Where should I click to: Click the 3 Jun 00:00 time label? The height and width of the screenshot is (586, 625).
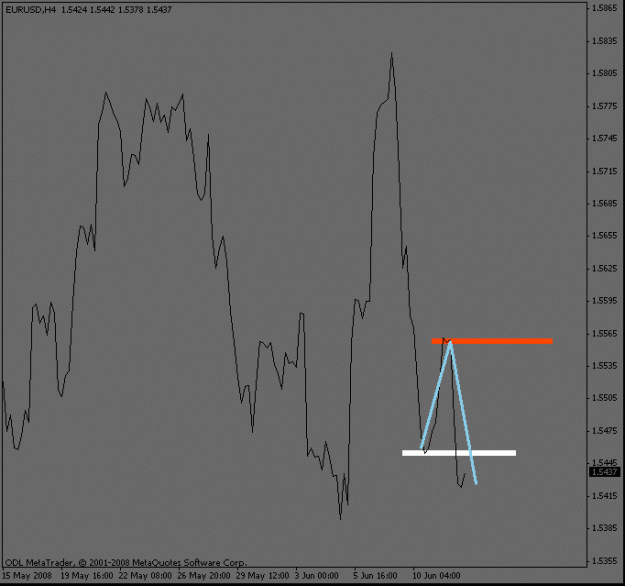317,576
